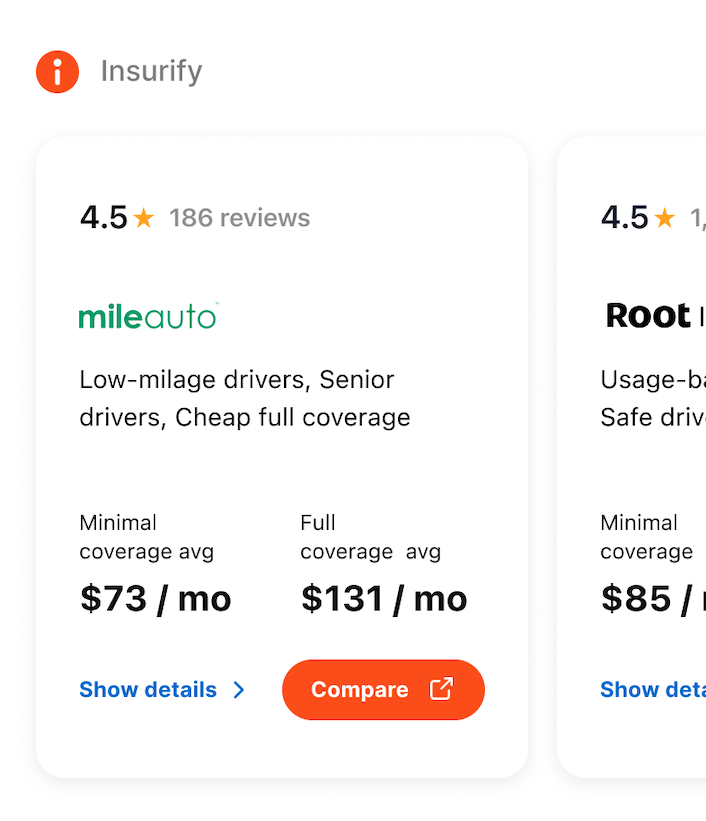Screen dimensions: 706x821
Task: Click the mileauto brand logo
Action: (x=147, y=316)
